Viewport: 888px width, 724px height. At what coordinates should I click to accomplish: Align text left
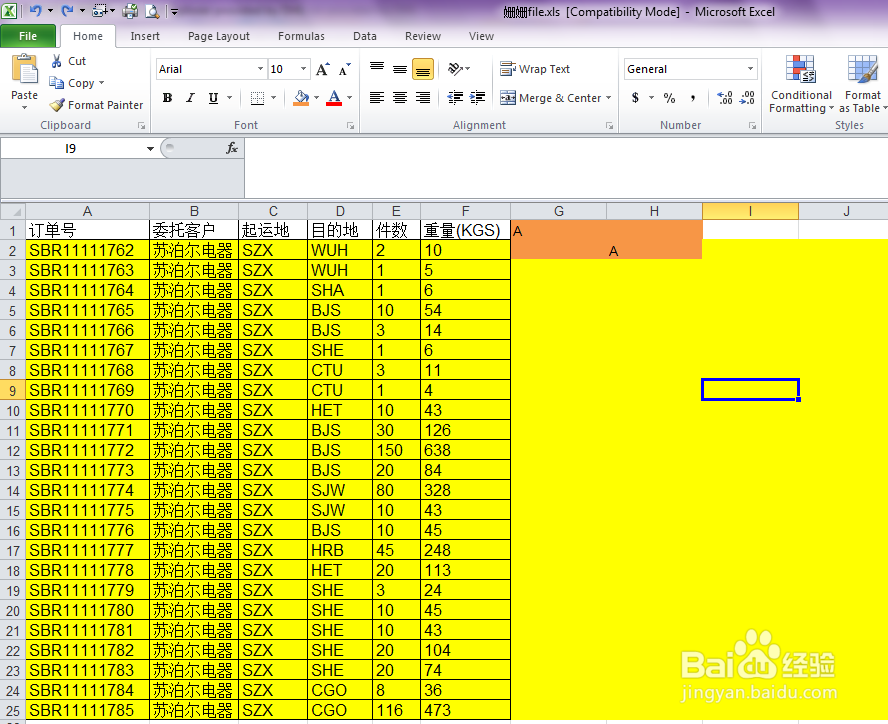377,97
